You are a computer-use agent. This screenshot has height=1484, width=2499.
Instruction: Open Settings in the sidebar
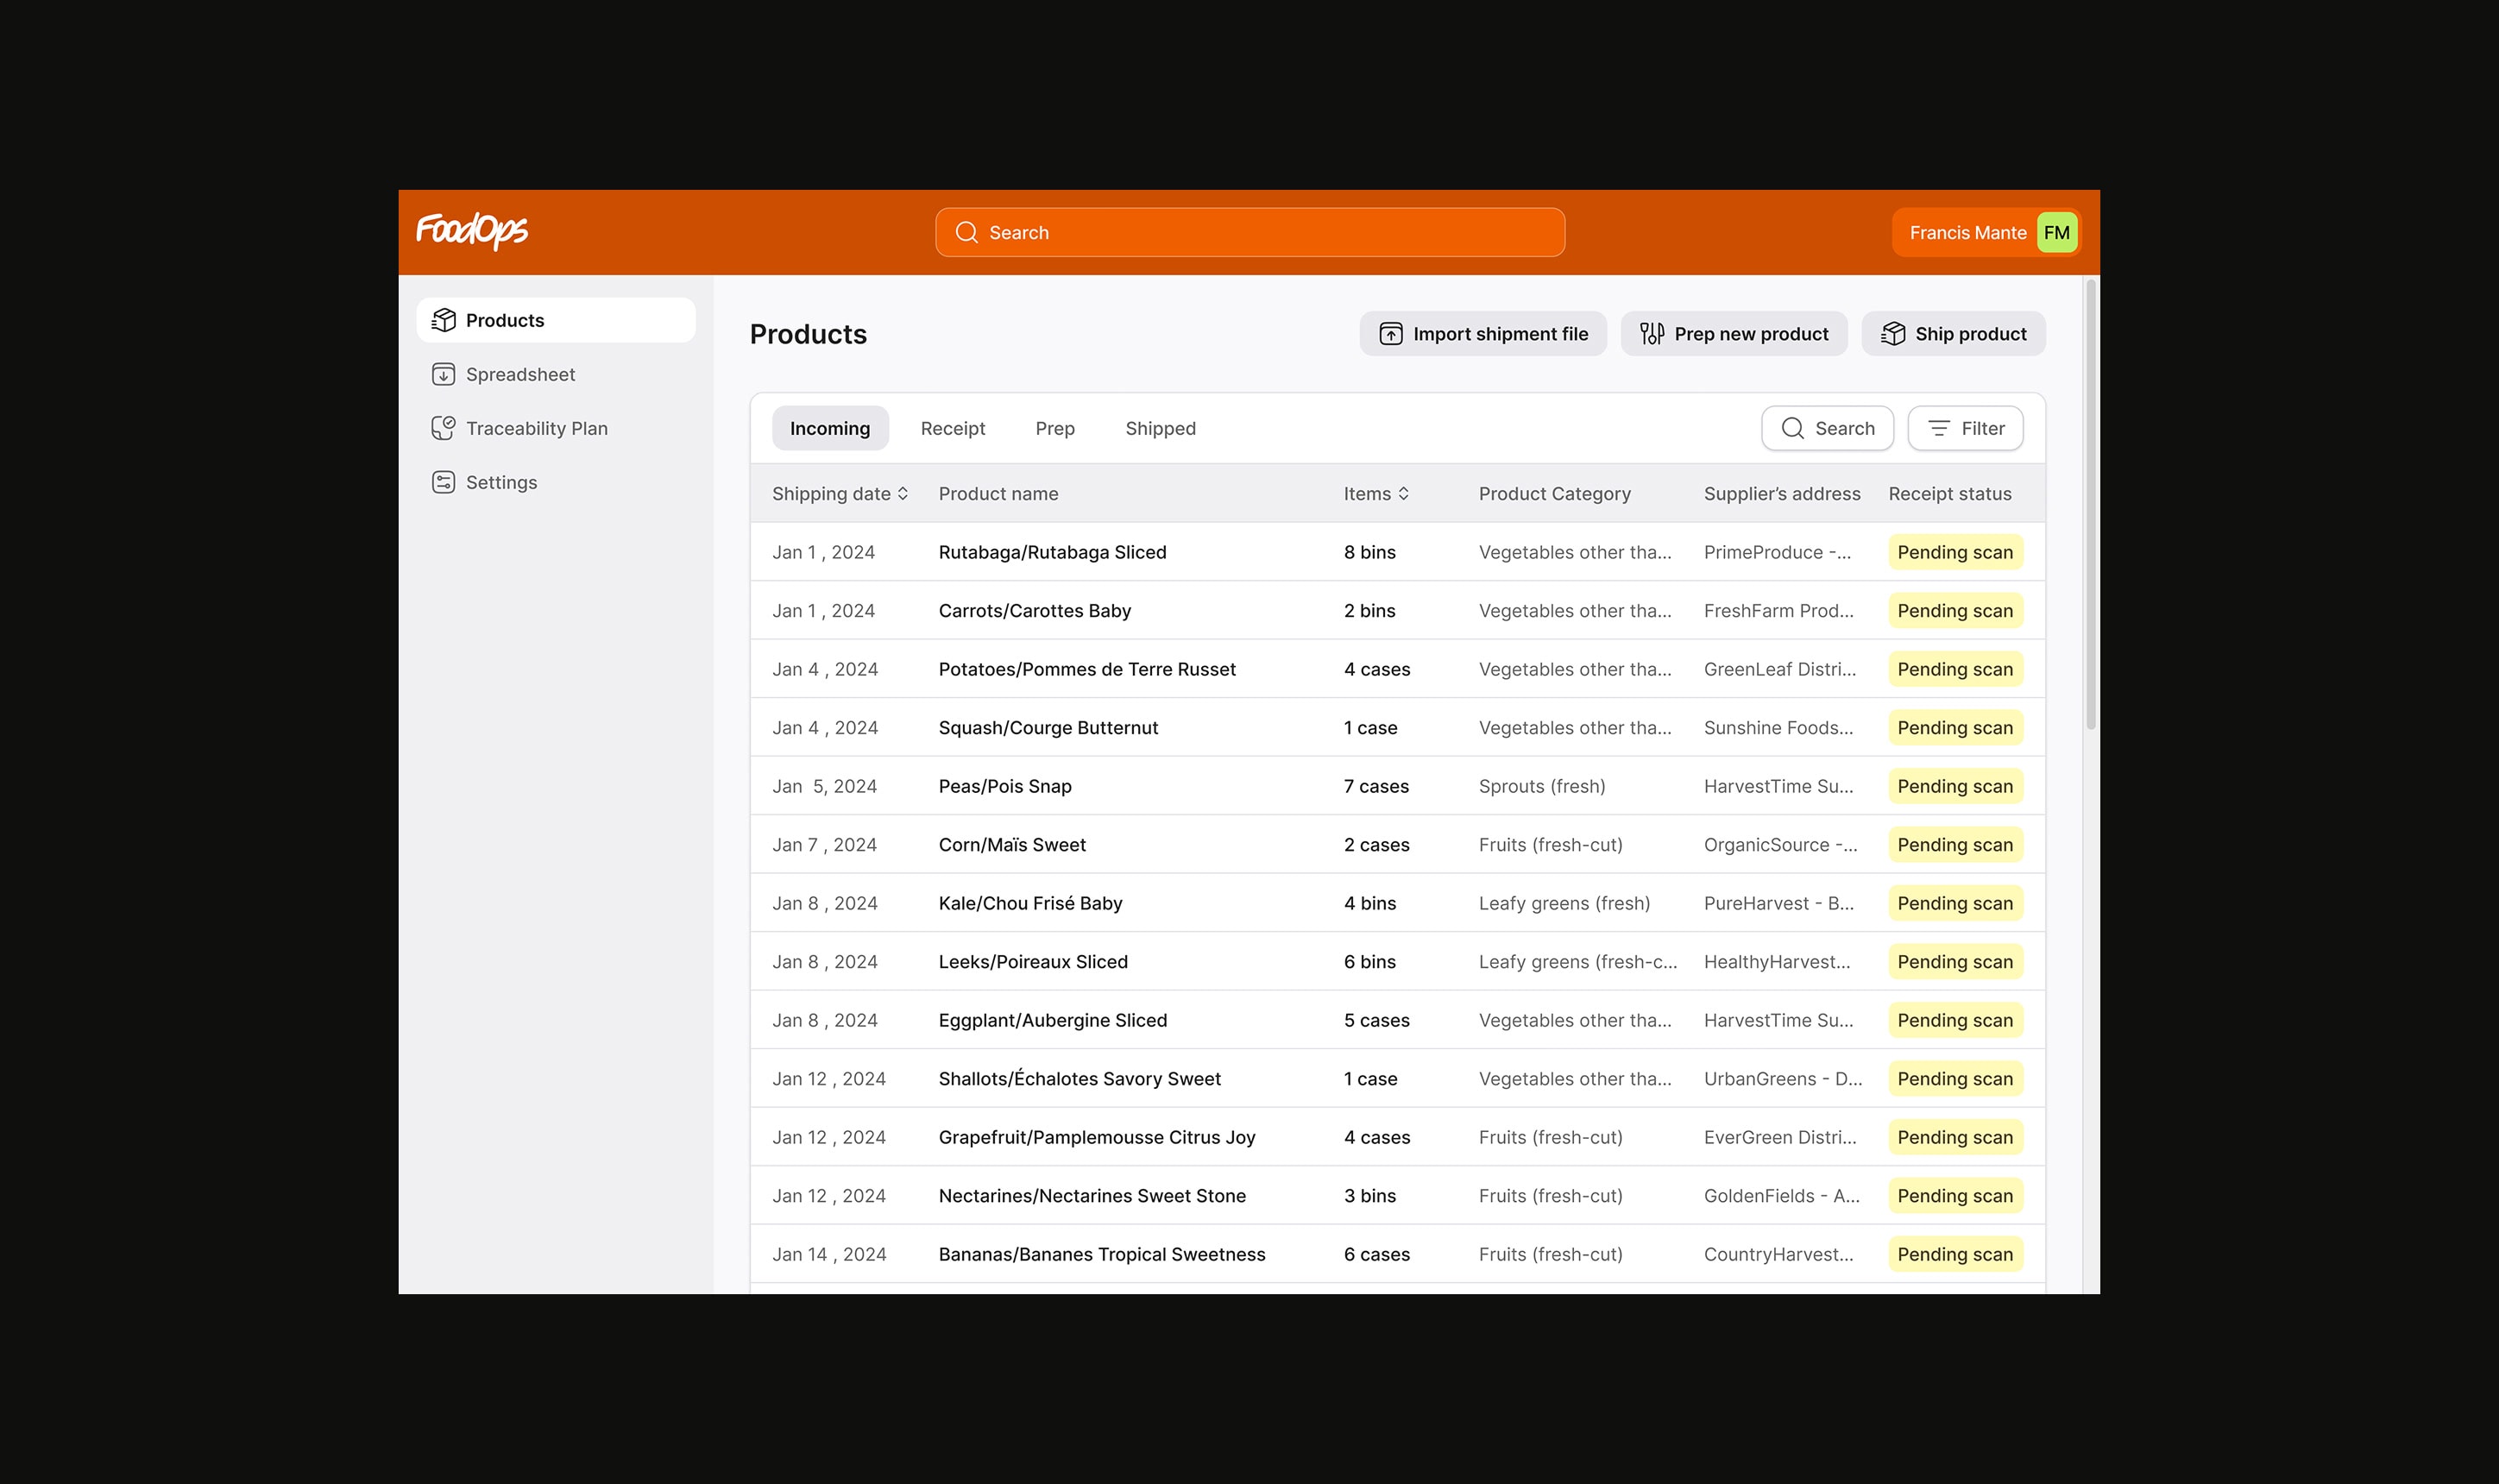pyautogui.click(x=556, y=482)
